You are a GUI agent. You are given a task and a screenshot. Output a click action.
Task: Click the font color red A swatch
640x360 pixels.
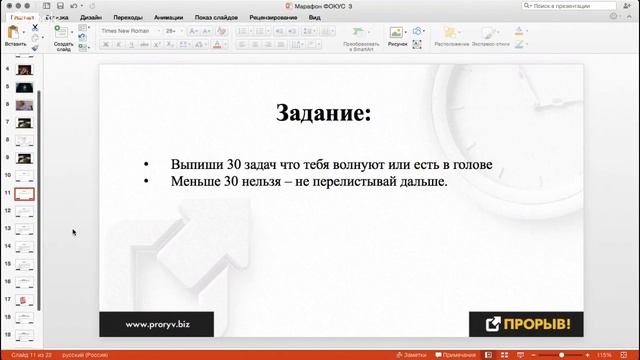(x=217, y=44)
